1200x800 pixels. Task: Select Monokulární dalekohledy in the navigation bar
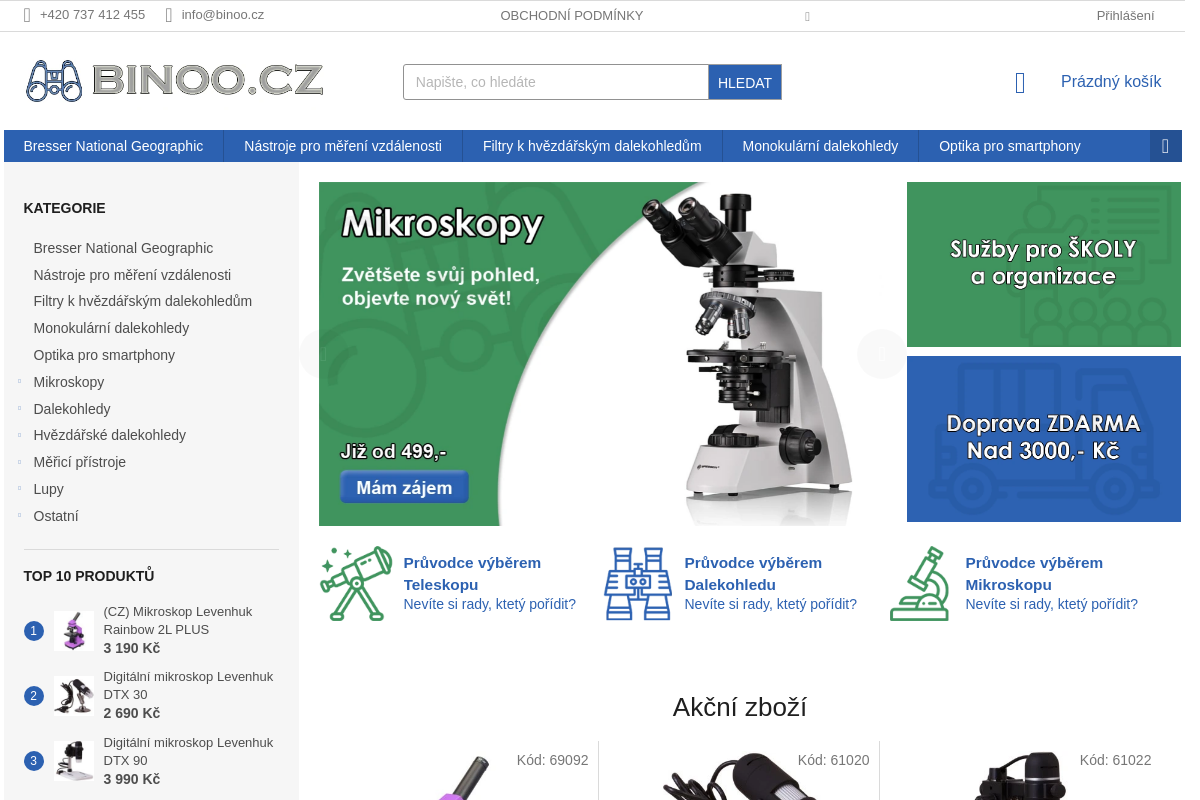819,146
